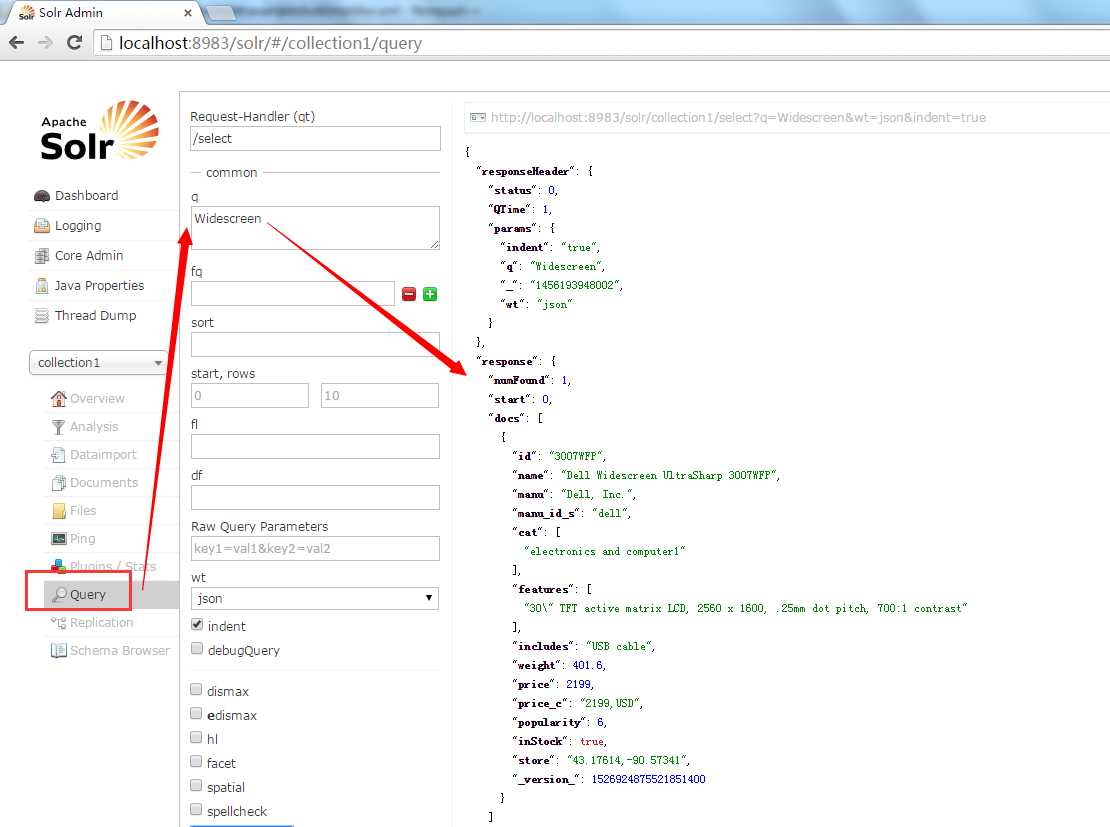Click the request URL link icon

479,118
